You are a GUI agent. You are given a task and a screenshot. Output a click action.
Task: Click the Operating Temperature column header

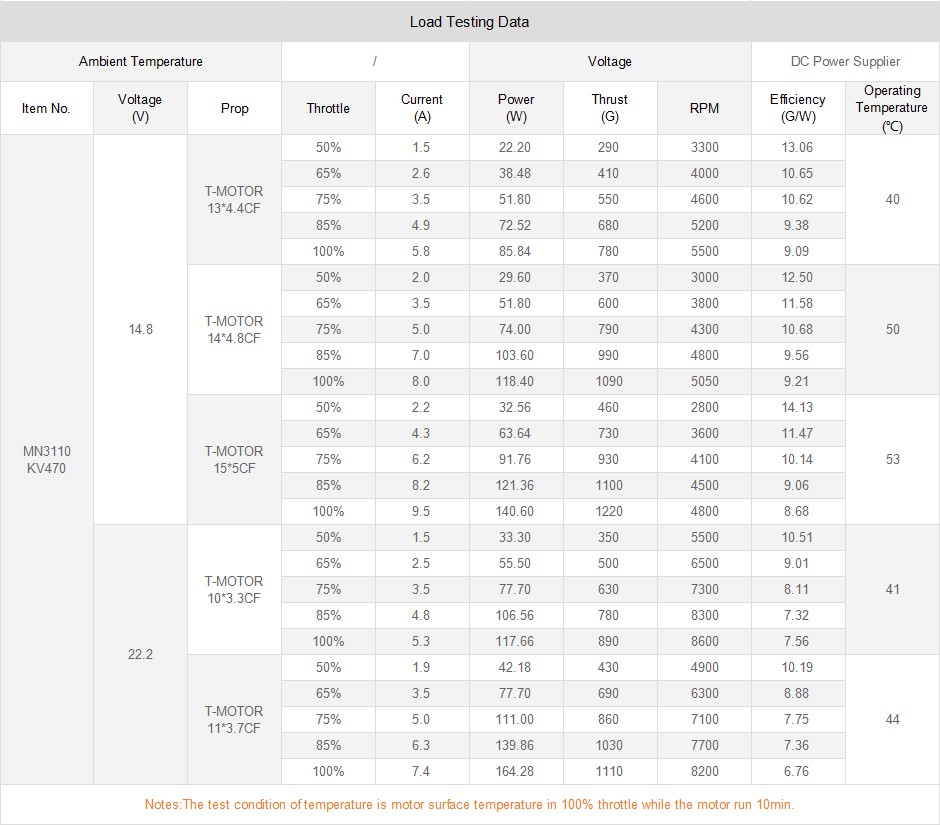[x=892, y=108]
